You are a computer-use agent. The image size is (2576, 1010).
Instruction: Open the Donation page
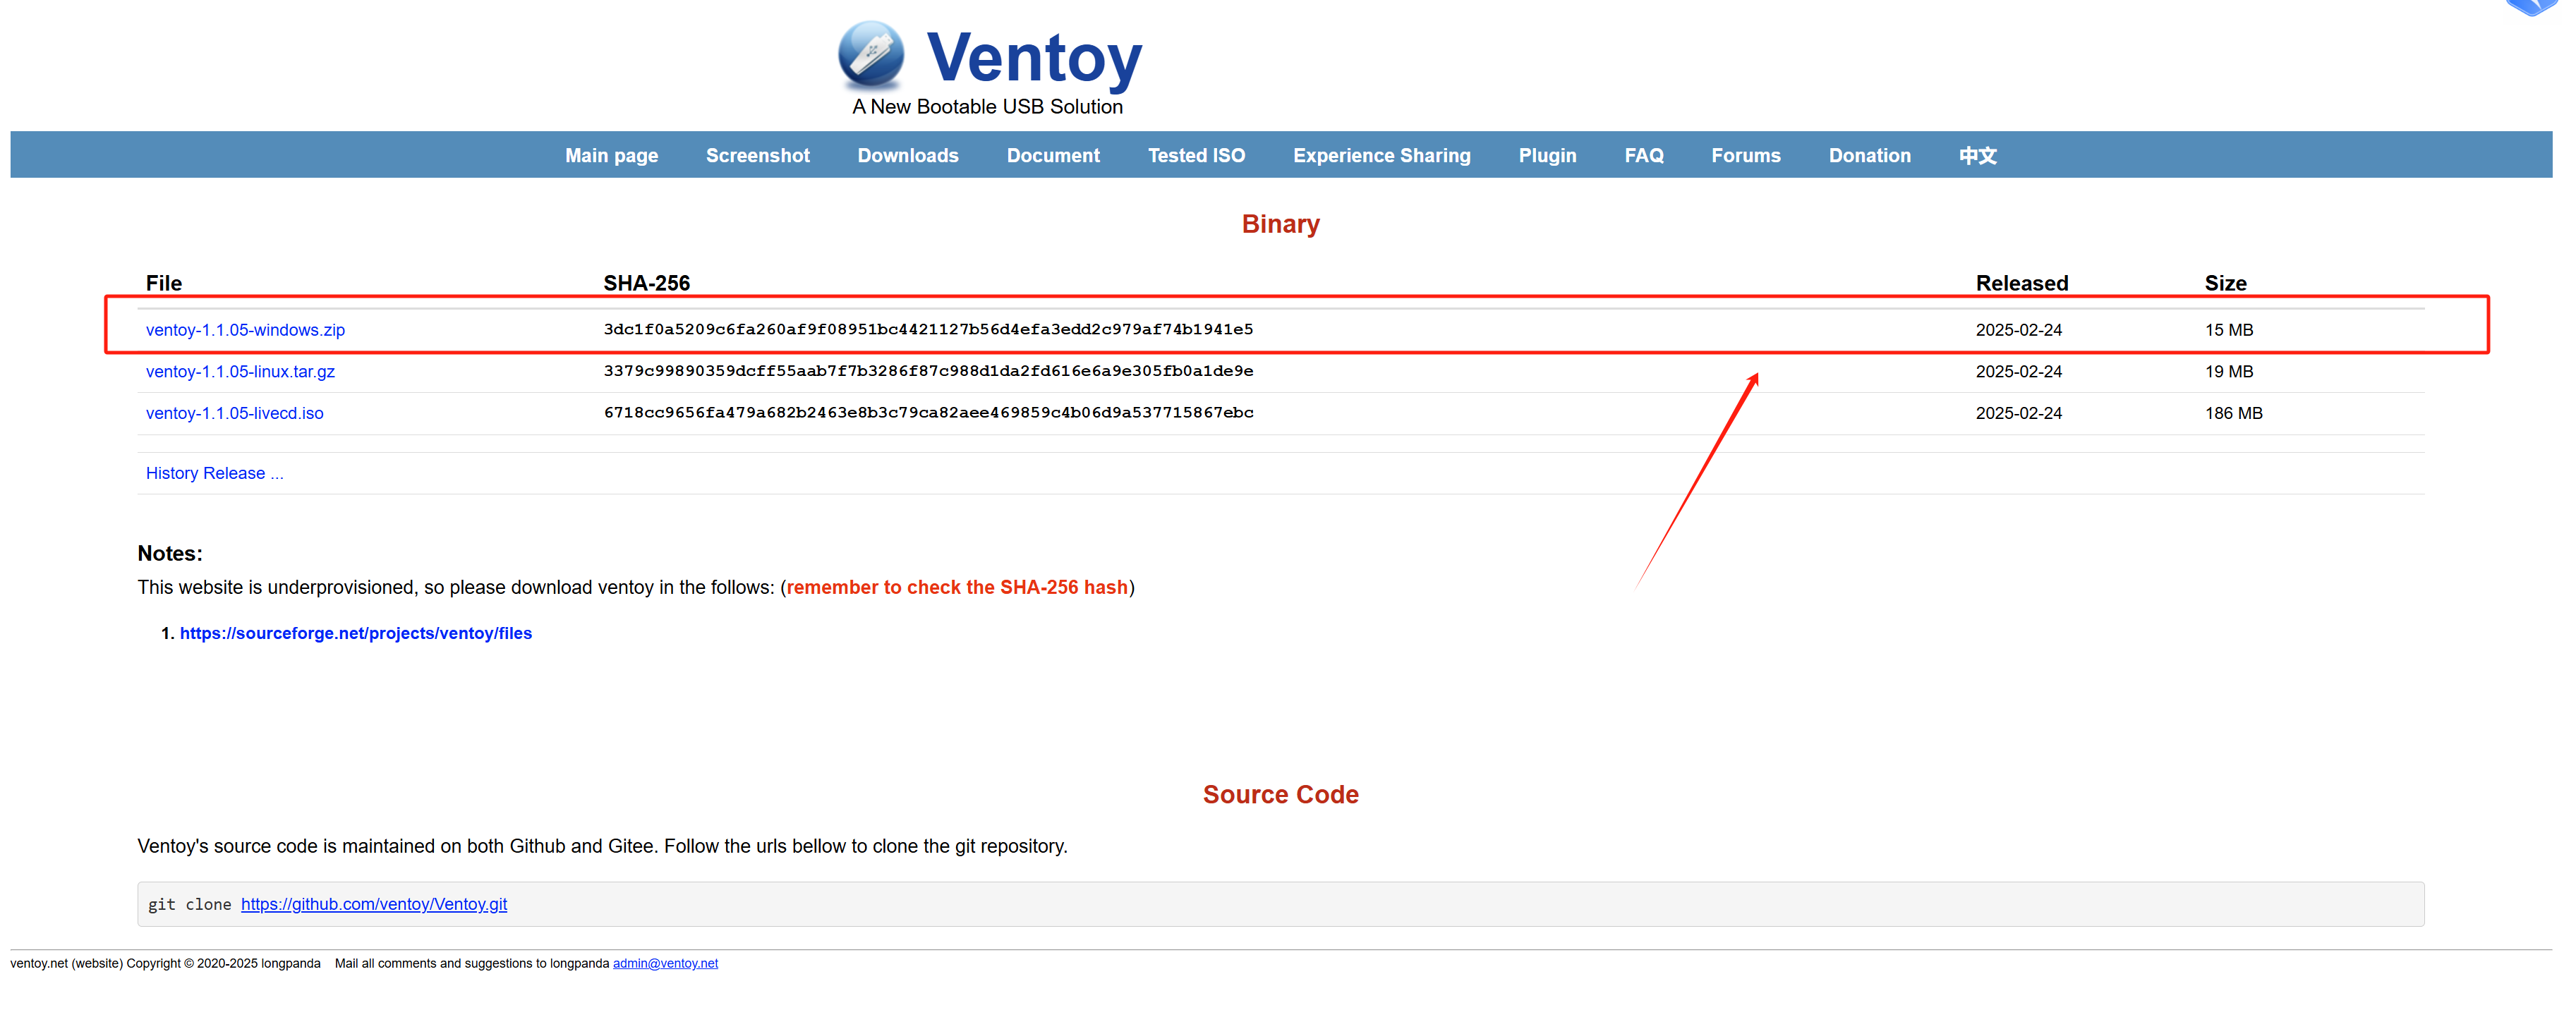[x=1868, y=156]
